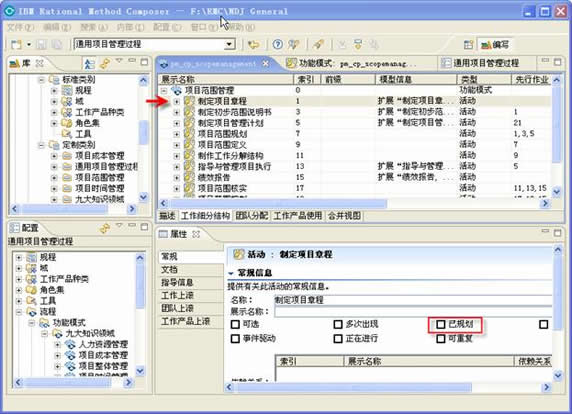Click the rocket-like toolbar icon
Screen dimensions: 572x414
(x=318, y=45)
